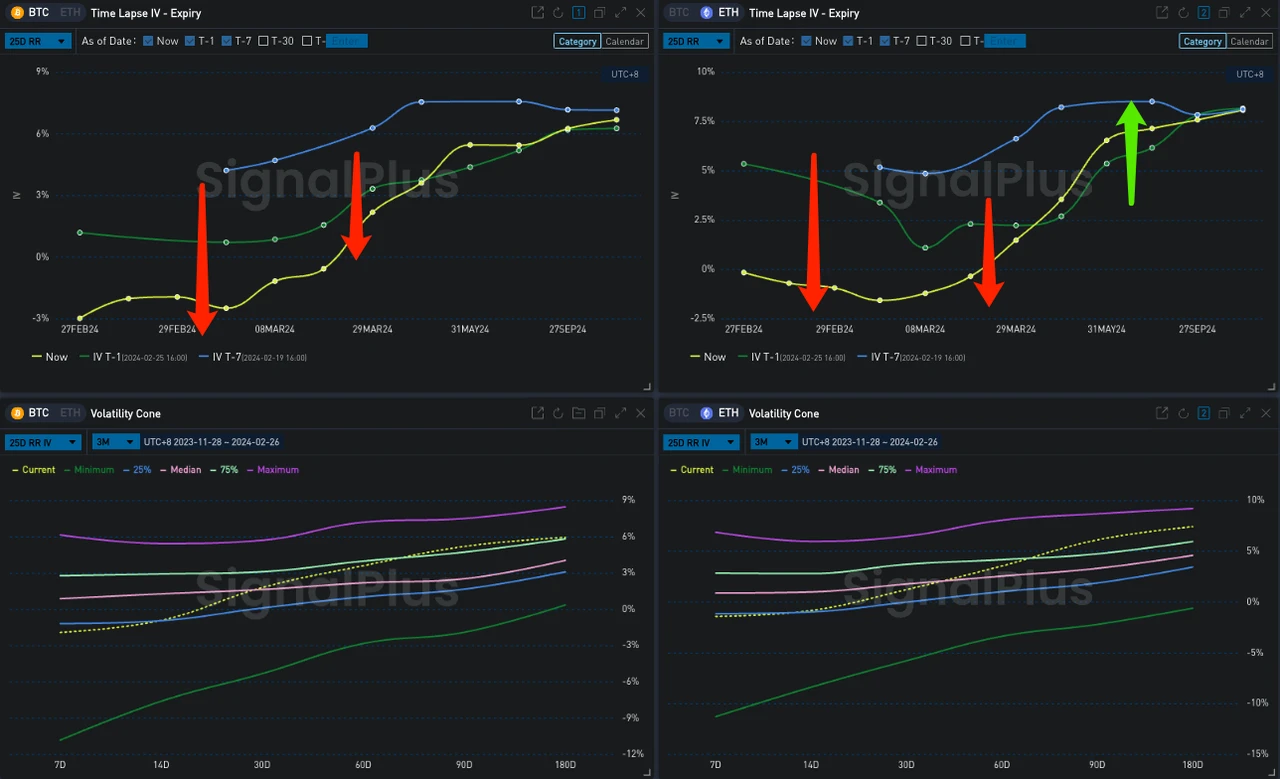
Task: Open 25D RR dropdown in BTC Time Lapse
Action: coord(38,41)
